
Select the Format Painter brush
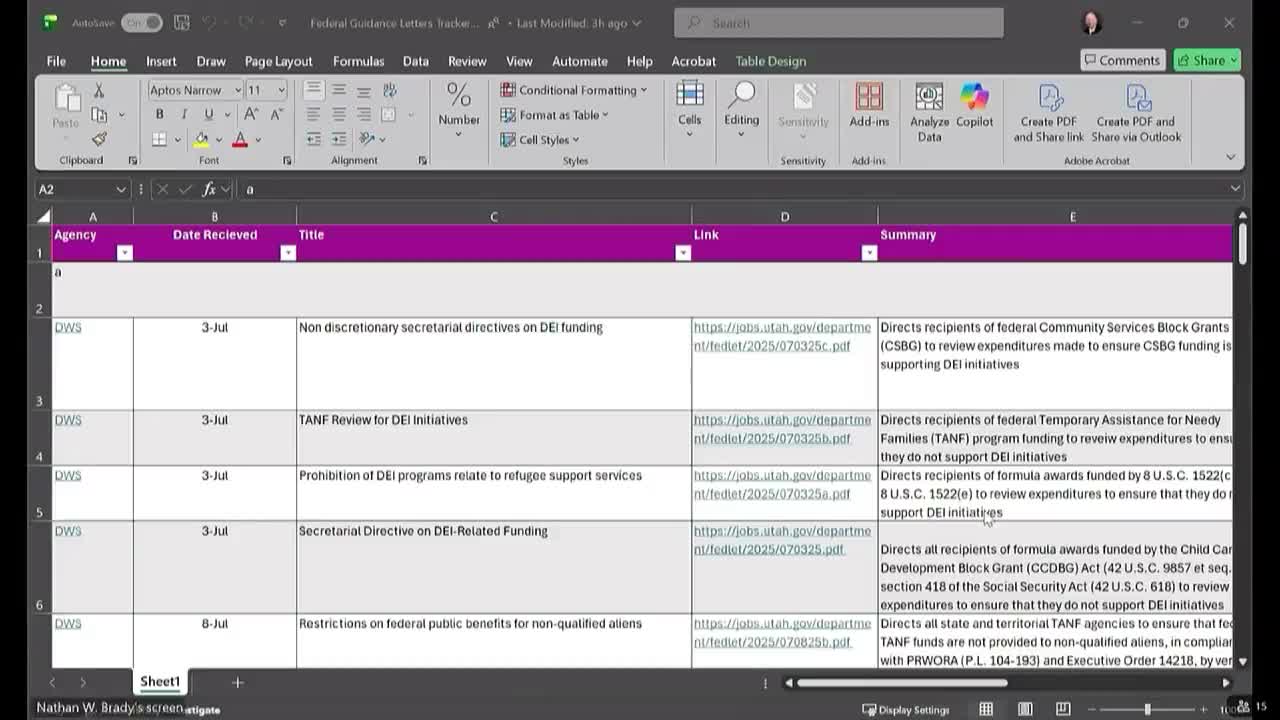click(99, 140)
